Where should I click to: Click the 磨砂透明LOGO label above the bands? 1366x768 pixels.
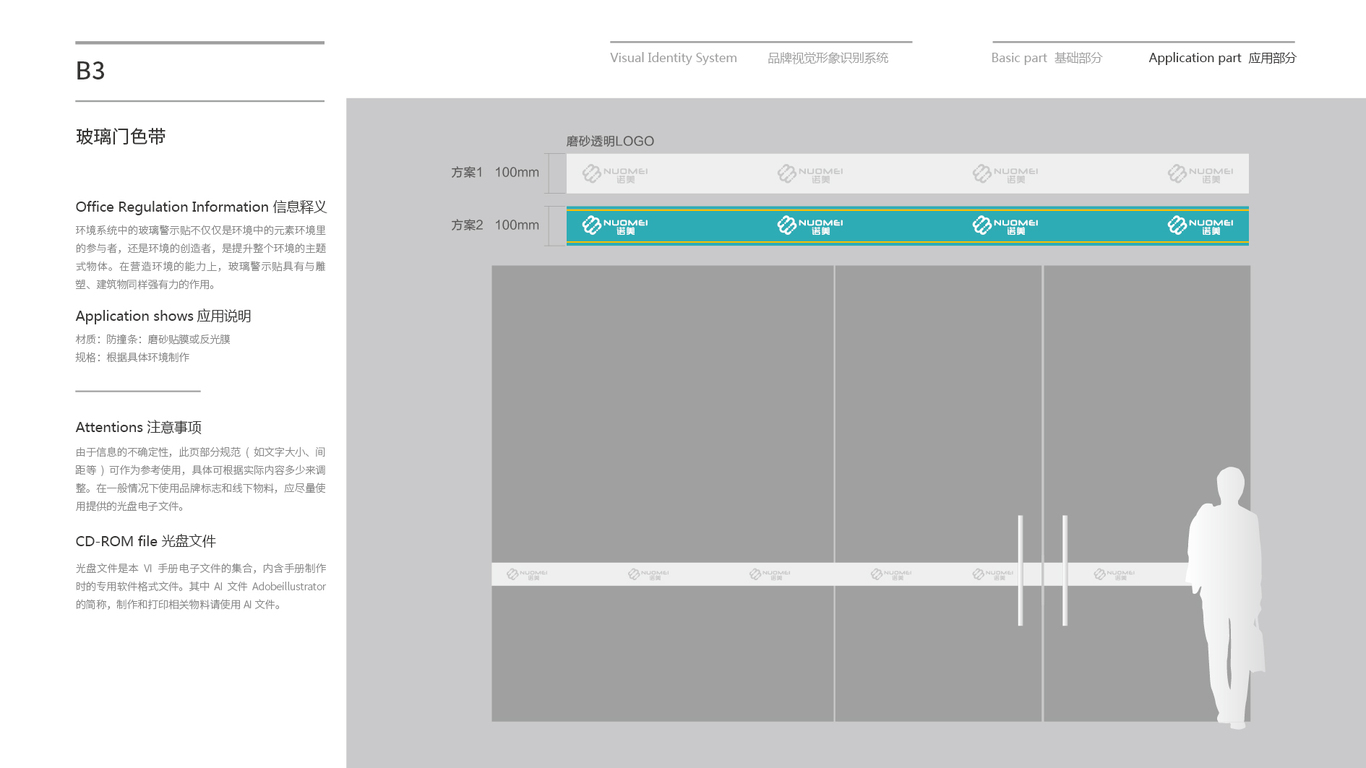[610, 141]
